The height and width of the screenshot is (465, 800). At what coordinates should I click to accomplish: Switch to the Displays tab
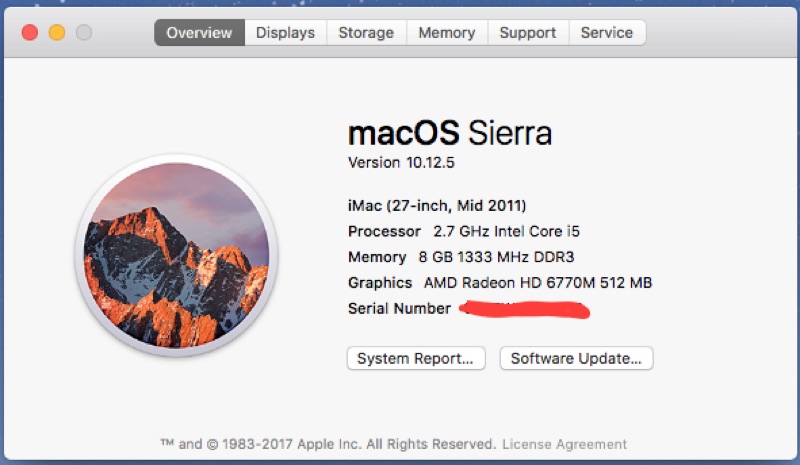[x=285, y=33]
